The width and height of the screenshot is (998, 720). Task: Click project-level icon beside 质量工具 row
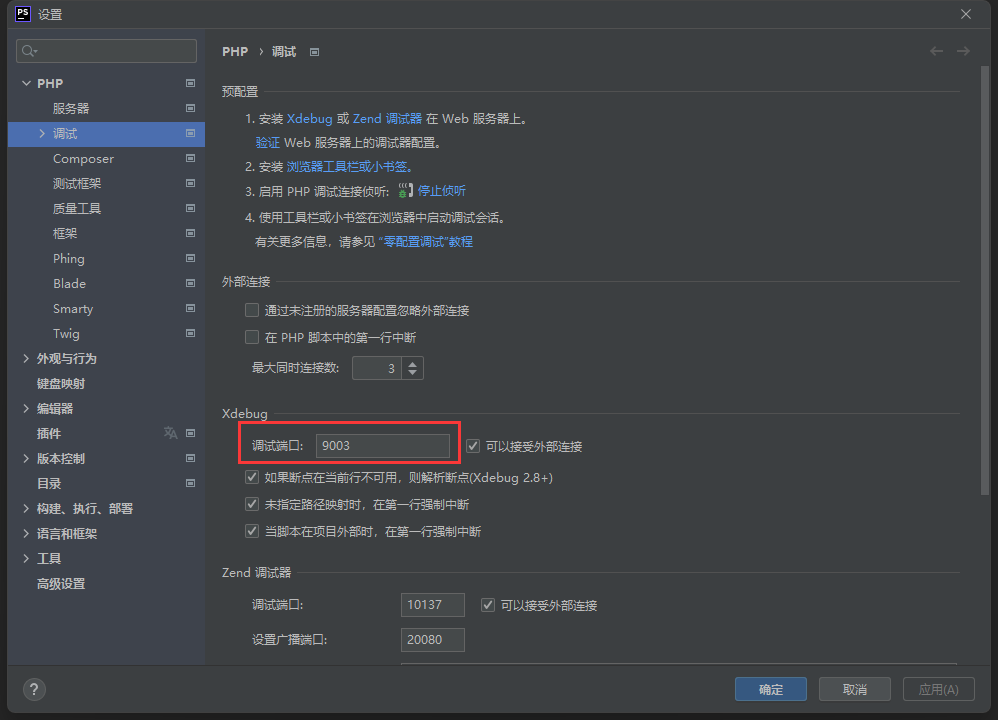coord(190,208)
